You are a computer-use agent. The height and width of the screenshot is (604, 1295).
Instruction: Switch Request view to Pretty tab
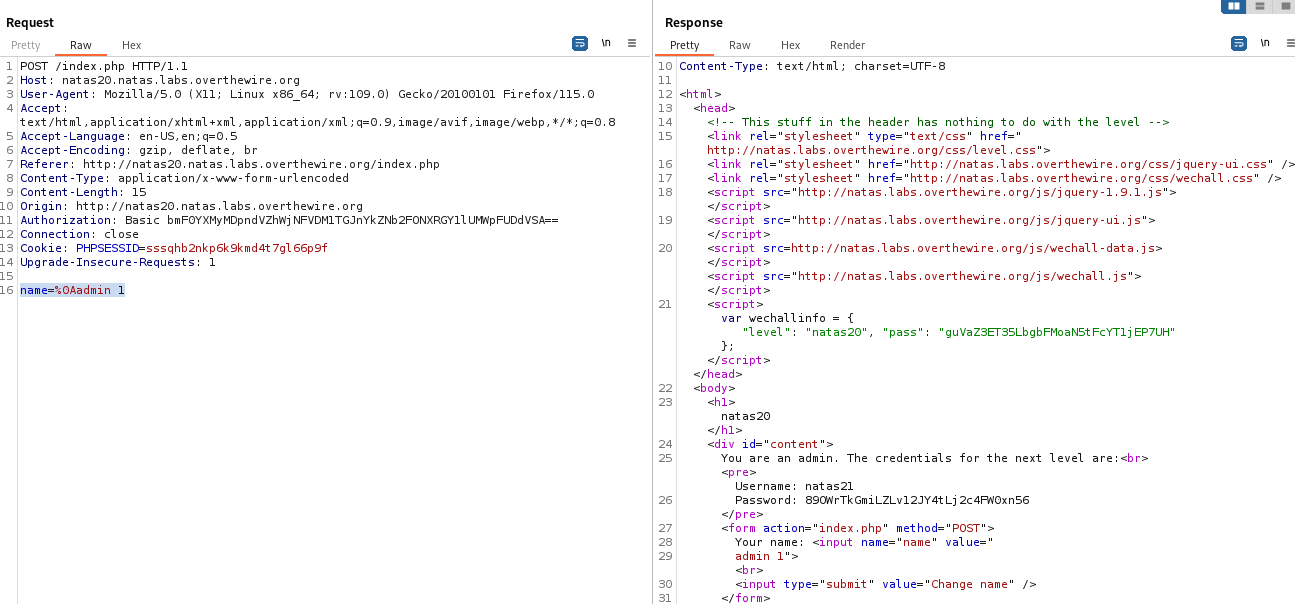point(26,45)
